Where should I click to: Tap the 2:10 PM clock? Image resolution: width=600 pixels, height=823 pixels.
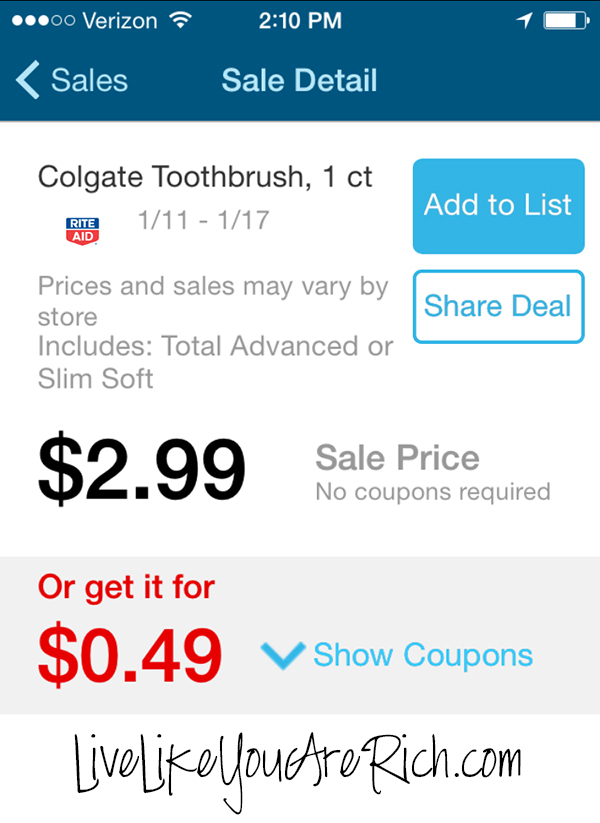(x=300, y=20)
